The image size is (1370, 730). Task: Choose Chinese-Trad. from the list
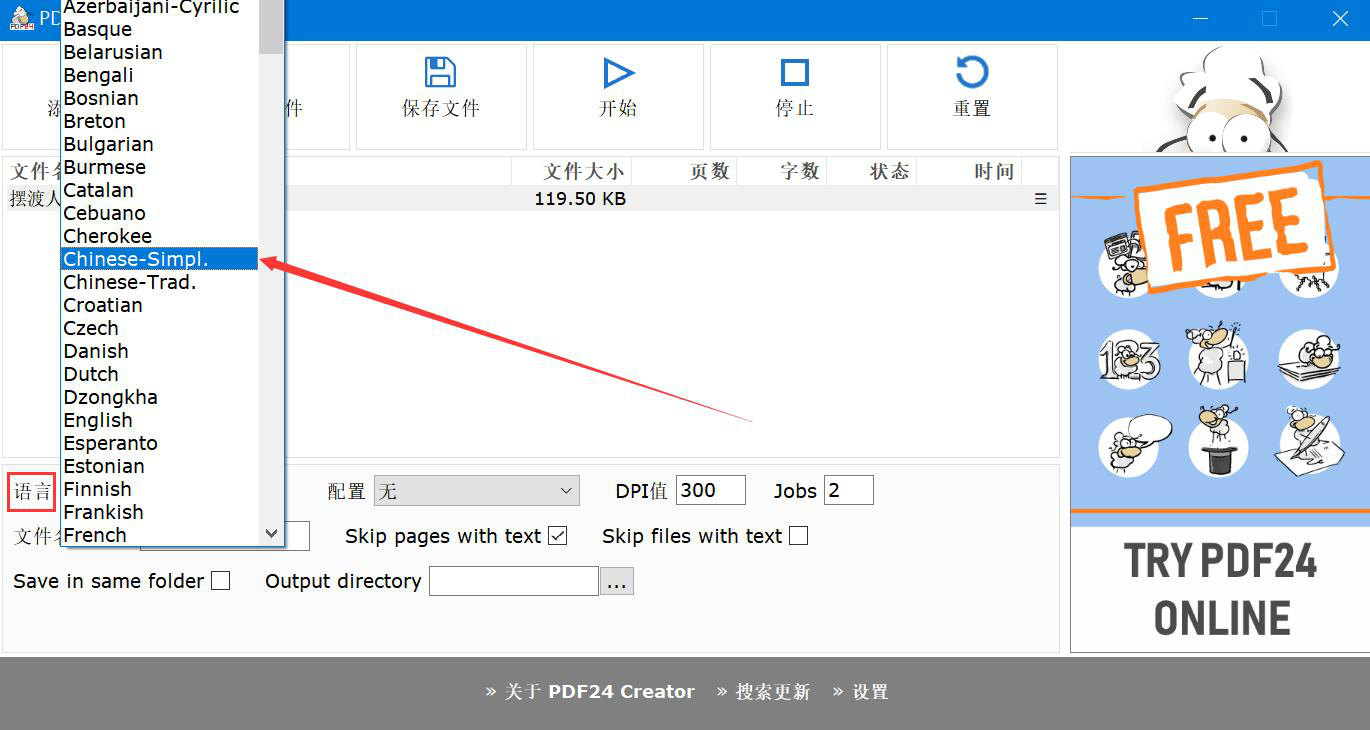tap(160, 282)
